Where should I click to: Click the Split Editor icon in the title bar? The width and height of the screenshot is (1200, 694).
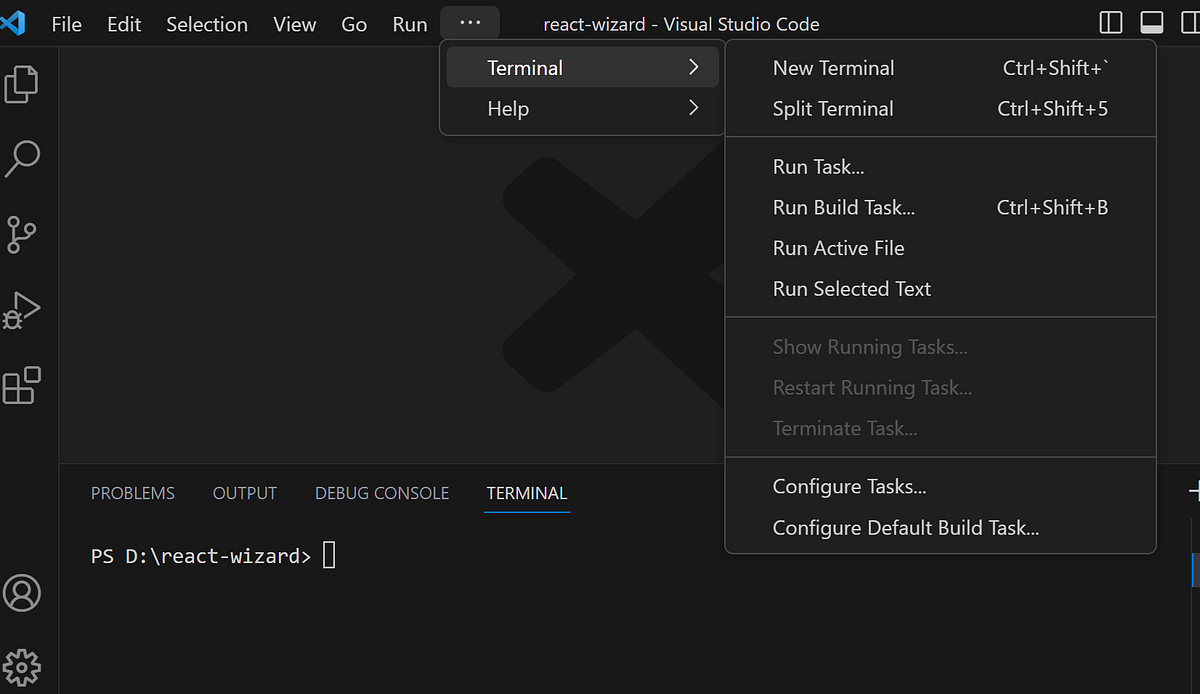point(1112,21)
